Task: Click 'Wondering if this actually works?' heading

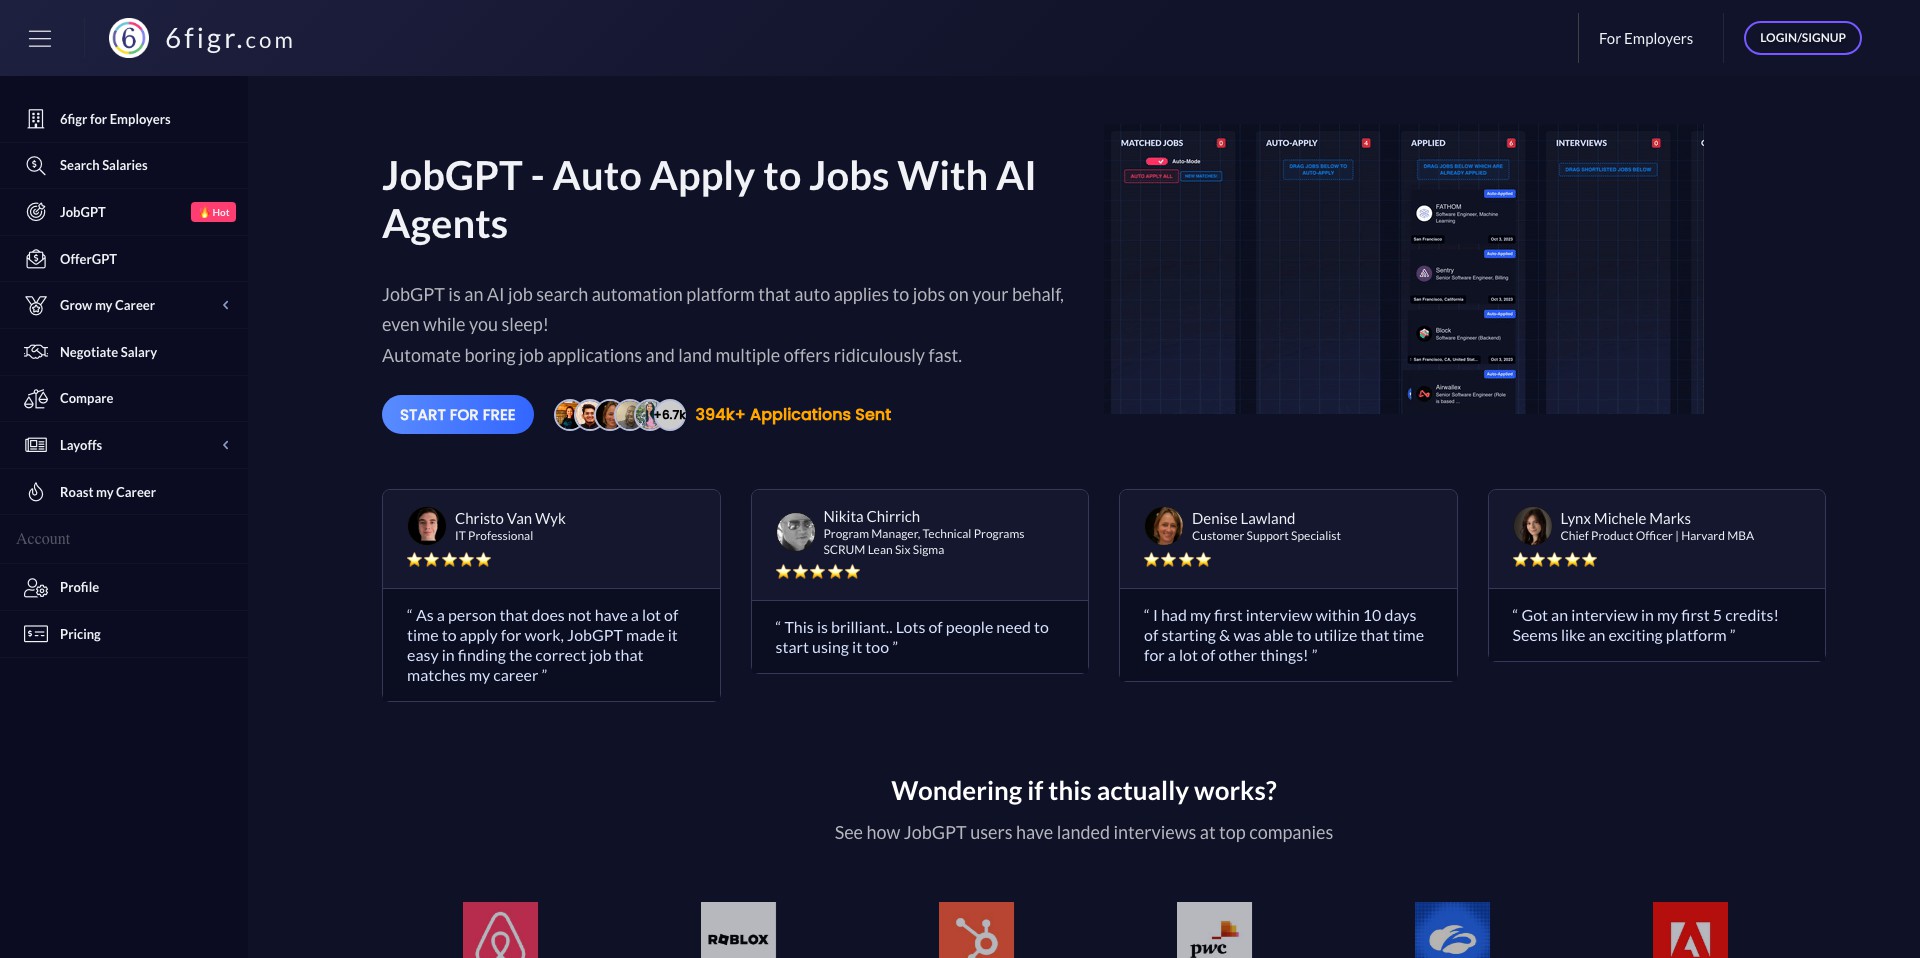Action: pos(1084,791)
